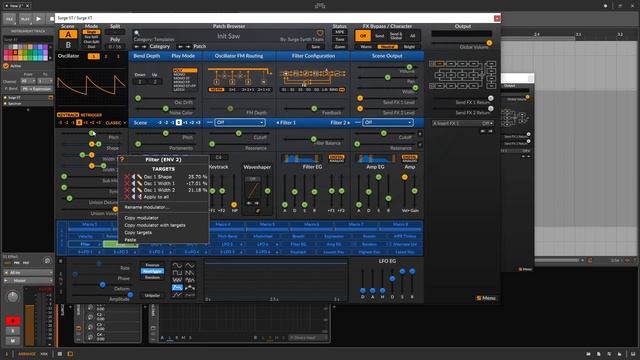Click the Filter modulator routing button
The height and width of the screenshot is (360, 640).
[x=85, y=244]
